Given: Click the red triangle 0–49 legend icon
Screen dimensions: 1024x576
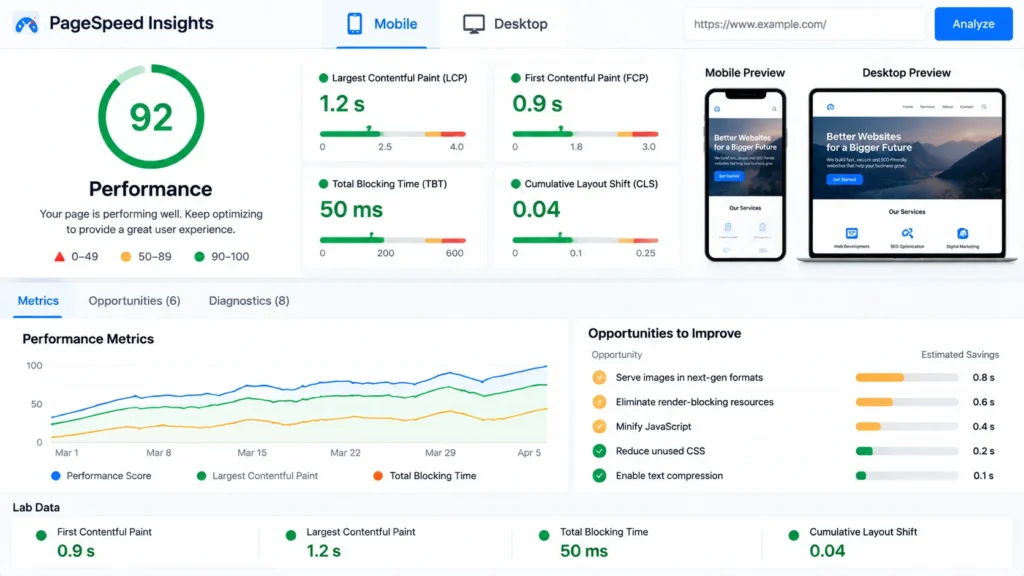Looking at the screenshot, I should coord(59,257).
